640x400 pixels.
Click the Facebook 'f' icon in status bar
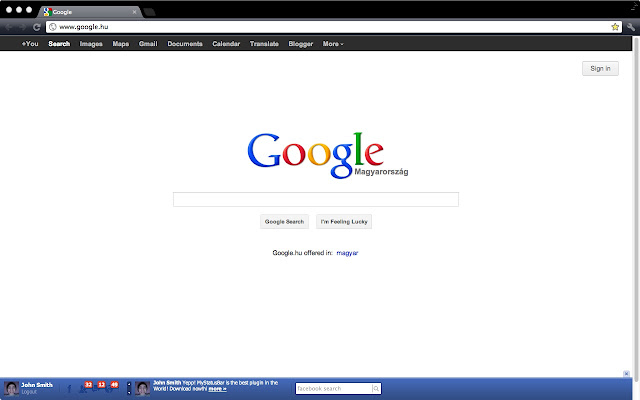(69, 389)
